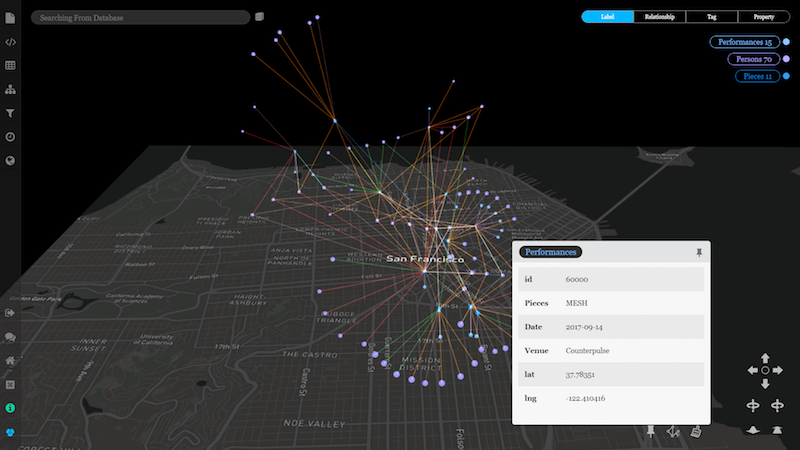
Task: Click the pushpin icon below details panel
Action: (x=651, y=431)
